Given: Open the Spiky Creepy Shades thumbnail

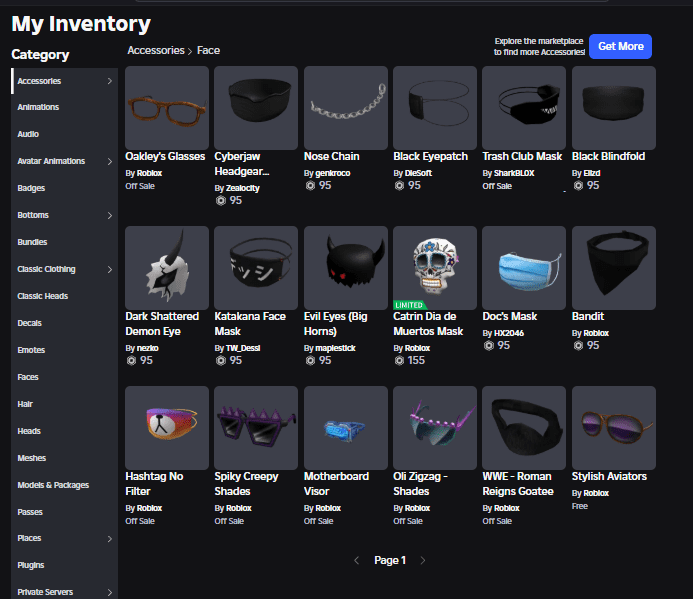Looking at the screenshot, I should point(256,428).
